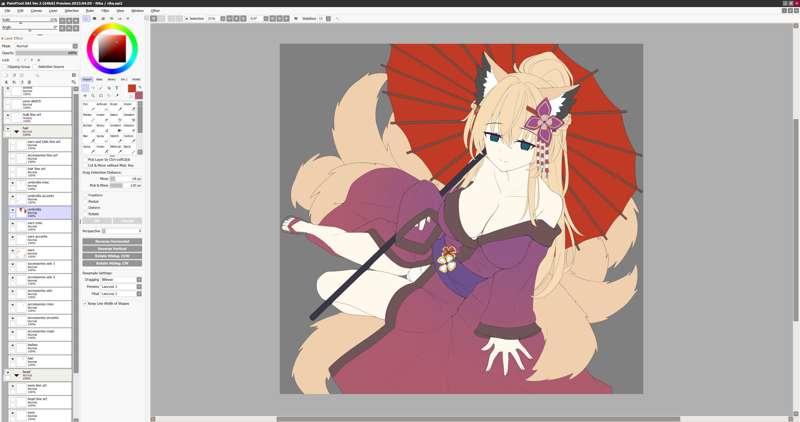Enable 'Pick Layer by Ctrl+Shift+LB' checkbox

coord(85,160)
